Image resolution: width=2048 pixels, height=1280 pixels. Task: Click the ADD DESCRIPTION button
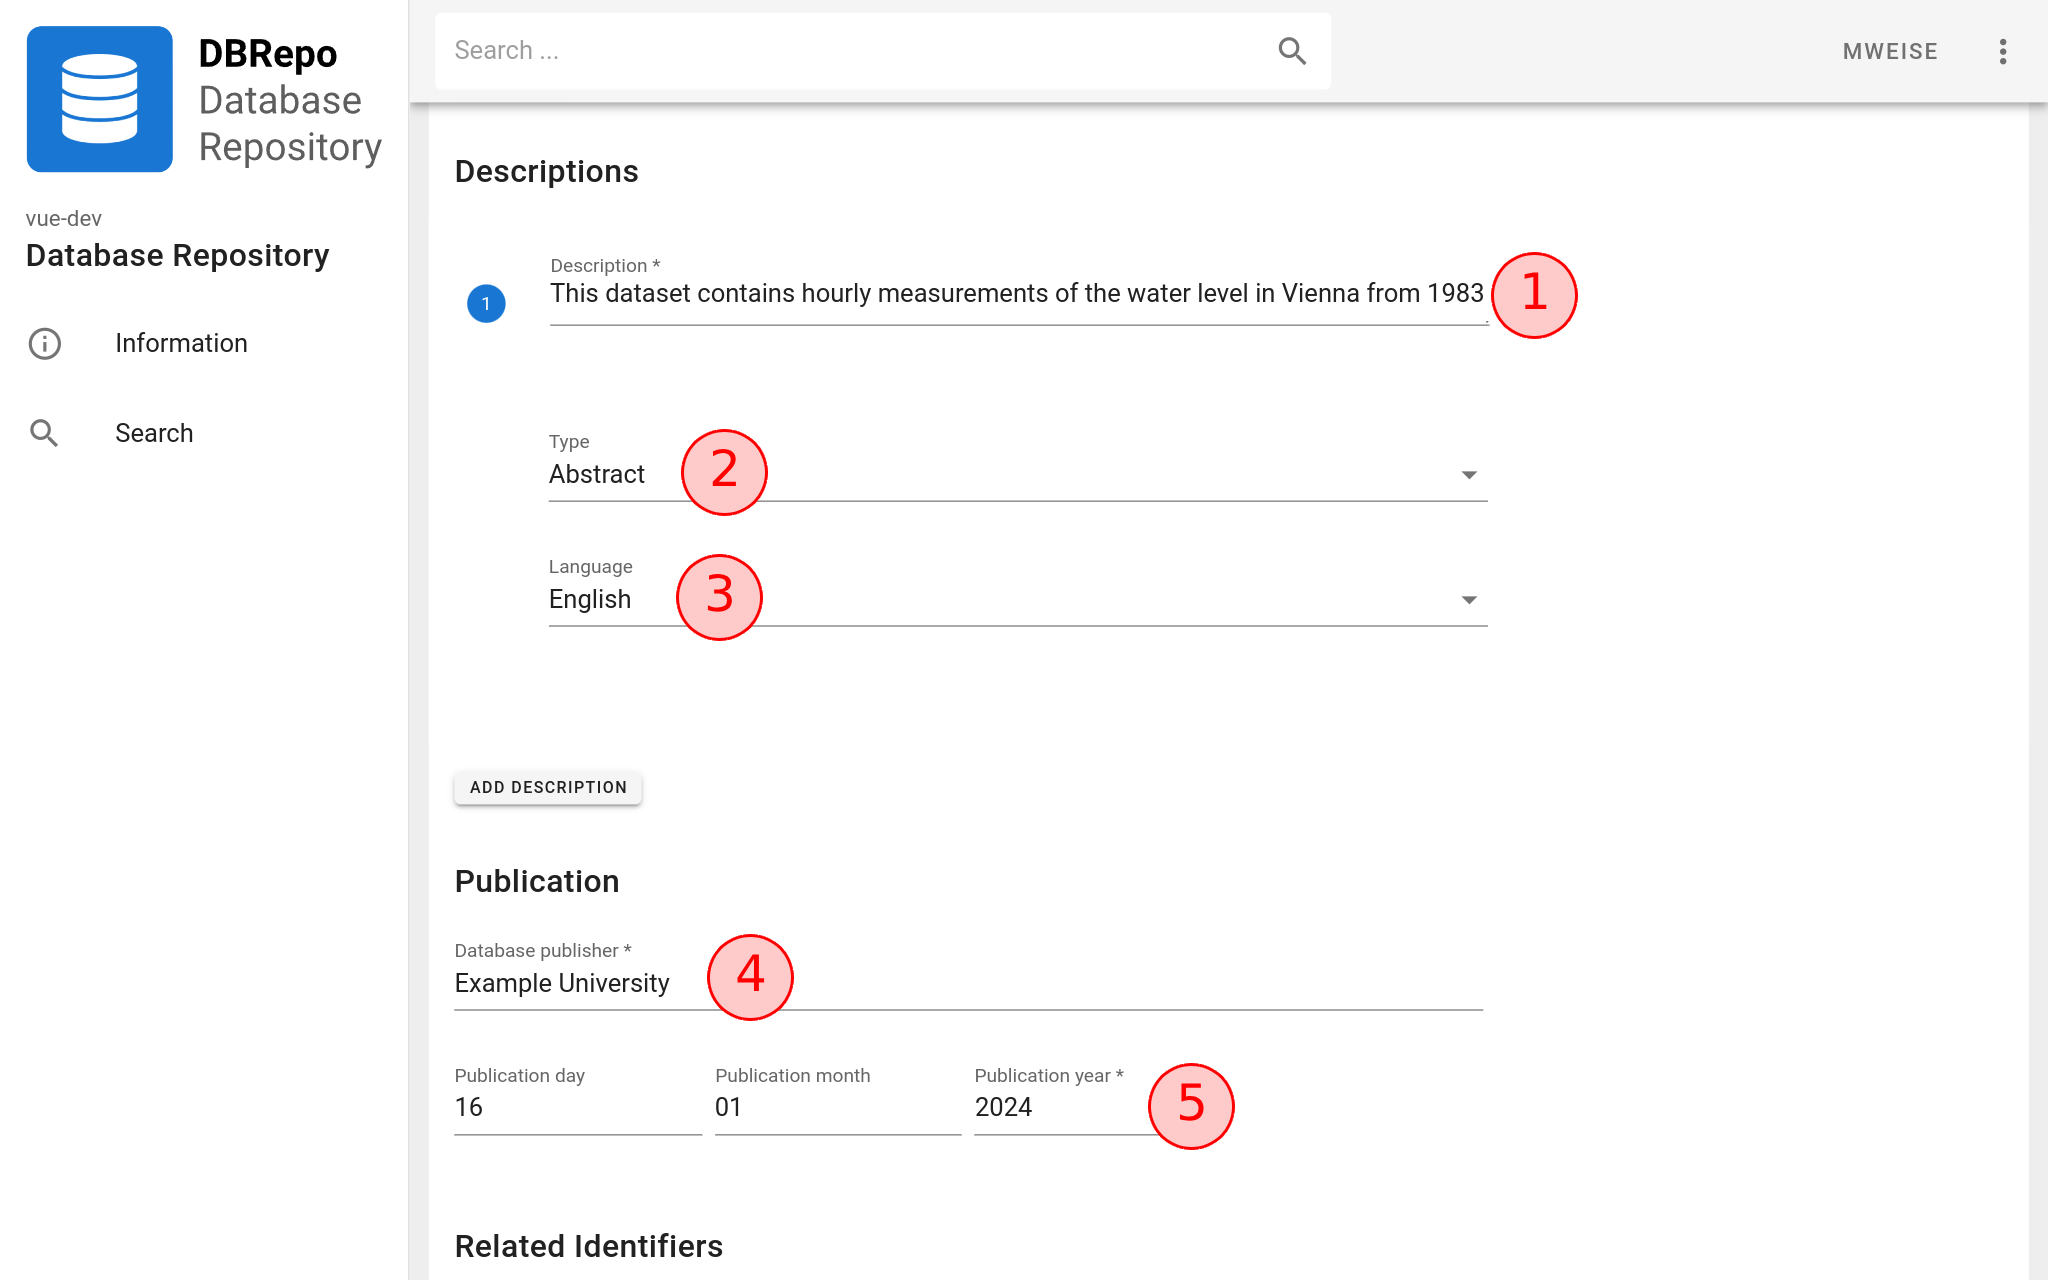pos(548,788)
